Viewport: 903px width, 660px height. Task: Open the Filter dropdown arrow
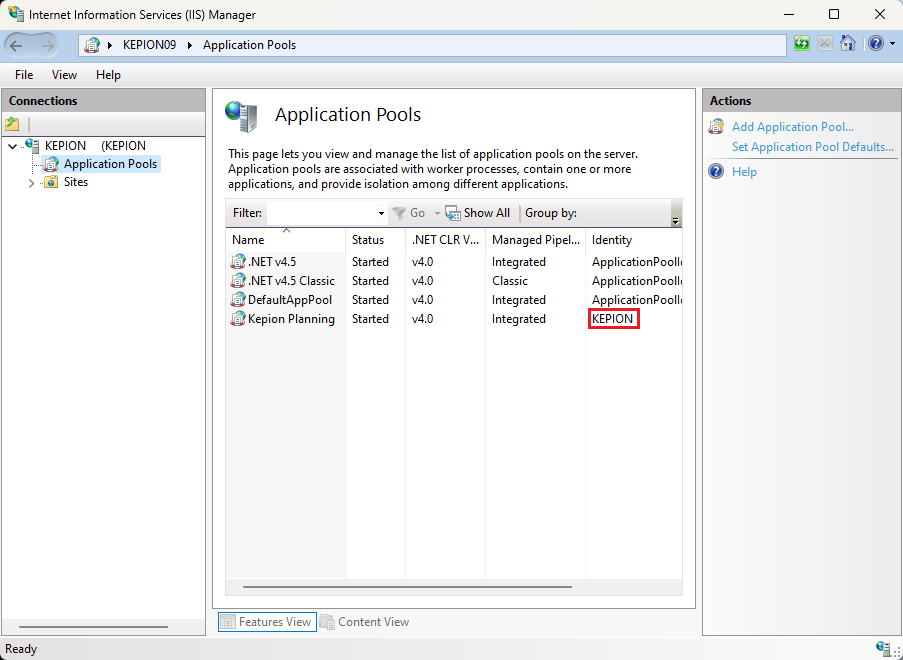pos(381,214)
